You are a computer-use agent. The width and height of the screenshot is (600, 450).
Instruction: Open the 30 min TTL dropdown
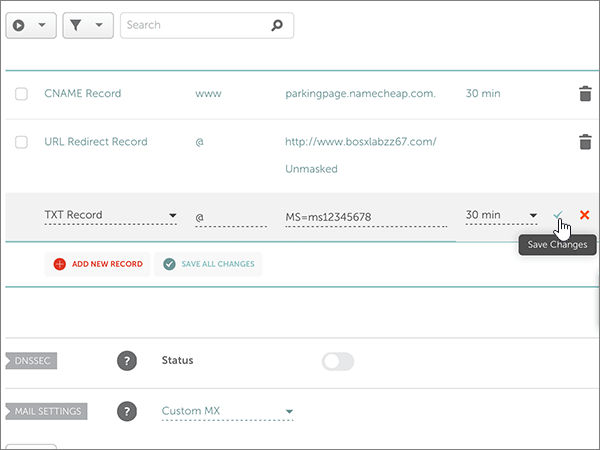coord(501,215)
